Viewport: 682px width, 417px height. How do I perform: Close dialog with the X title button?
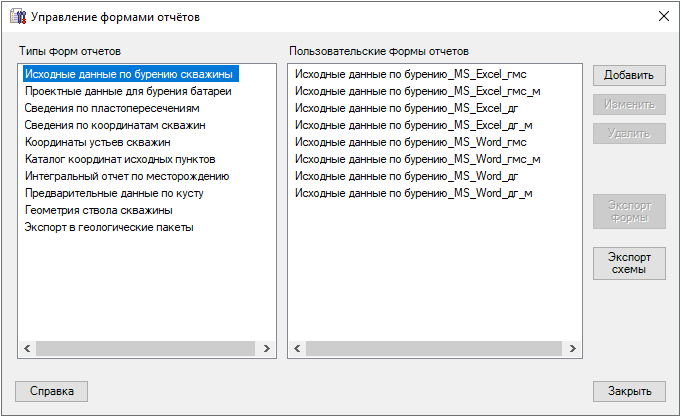click(662, 16)
